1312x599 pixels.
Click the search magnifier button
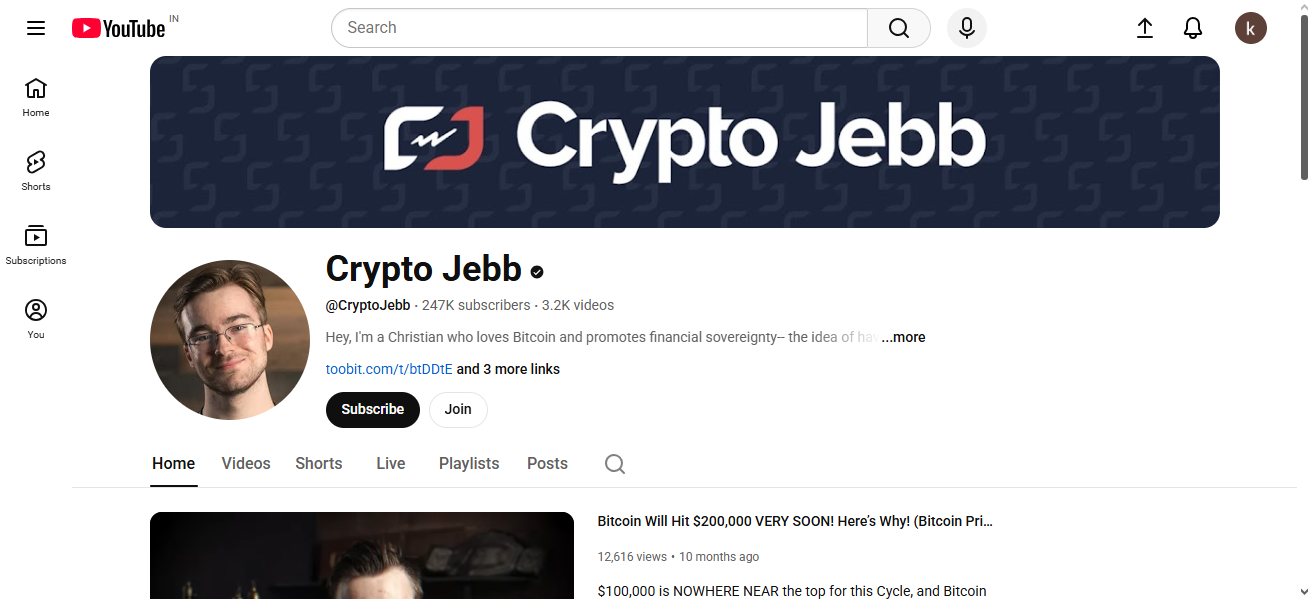(x=899, y=28)
